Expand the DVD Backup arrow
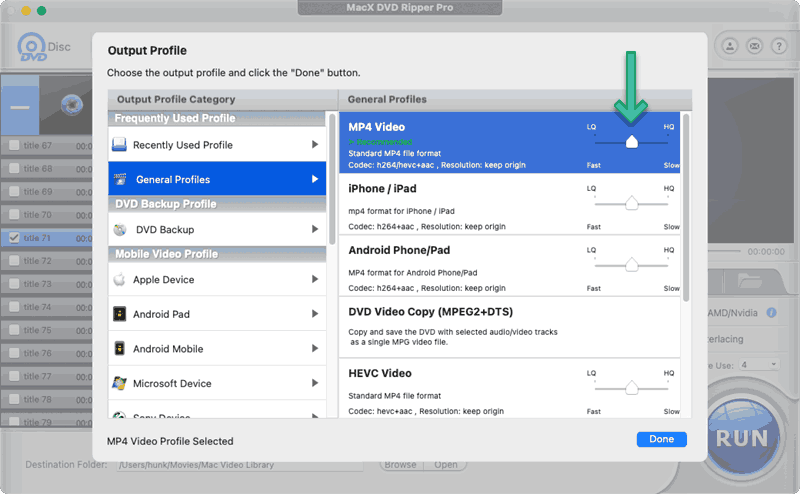This screenshot has width=800, height=494. (x=315, y=229)
